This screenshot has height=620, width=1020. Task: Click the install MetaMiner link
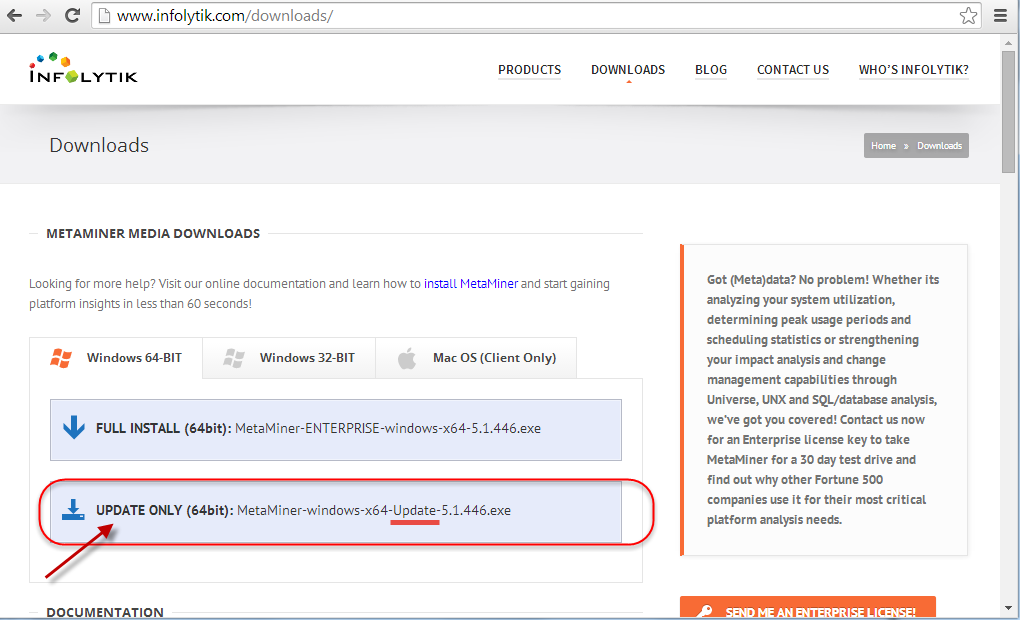[471, 284]
